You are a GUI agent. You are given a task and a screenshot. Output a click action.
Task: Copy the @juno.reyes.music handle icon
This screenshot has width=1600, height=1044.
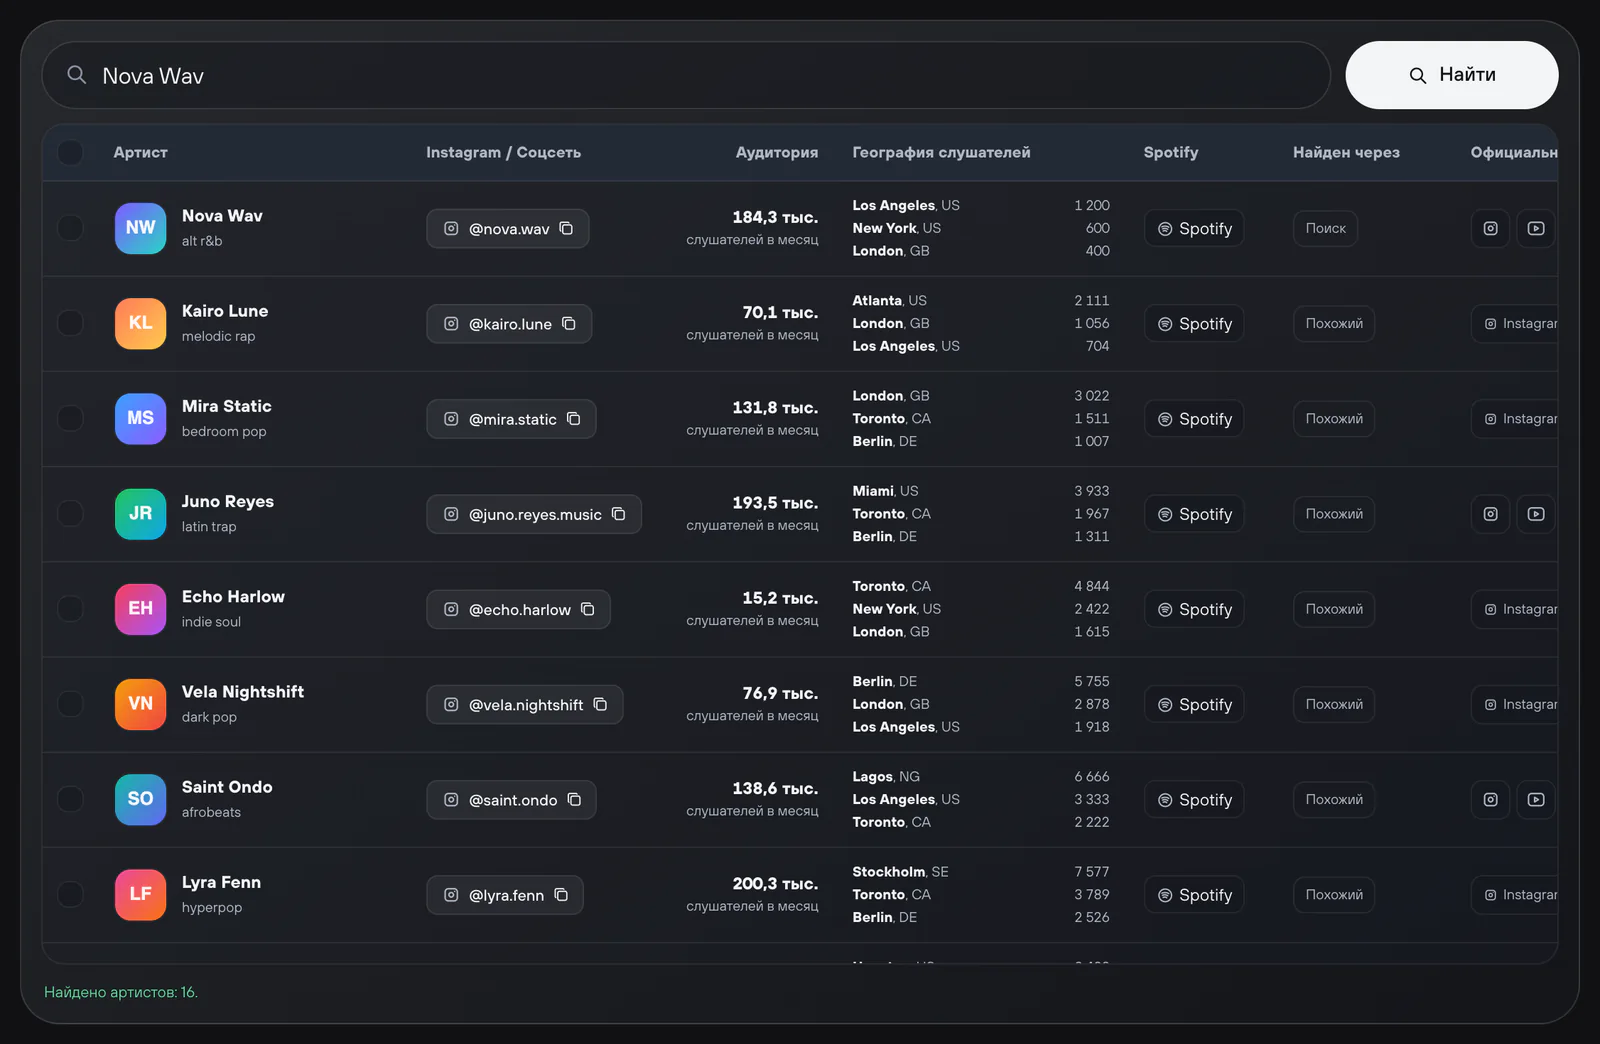click(619, 514)
